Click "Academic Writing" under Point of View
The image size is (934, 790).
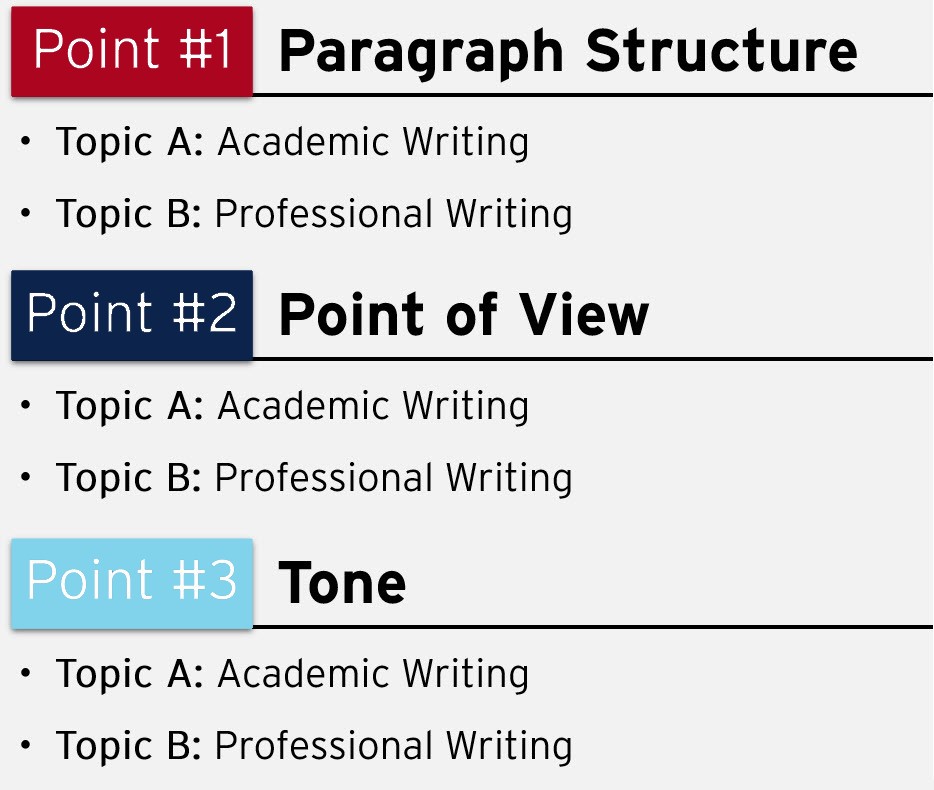coord(373,406)
